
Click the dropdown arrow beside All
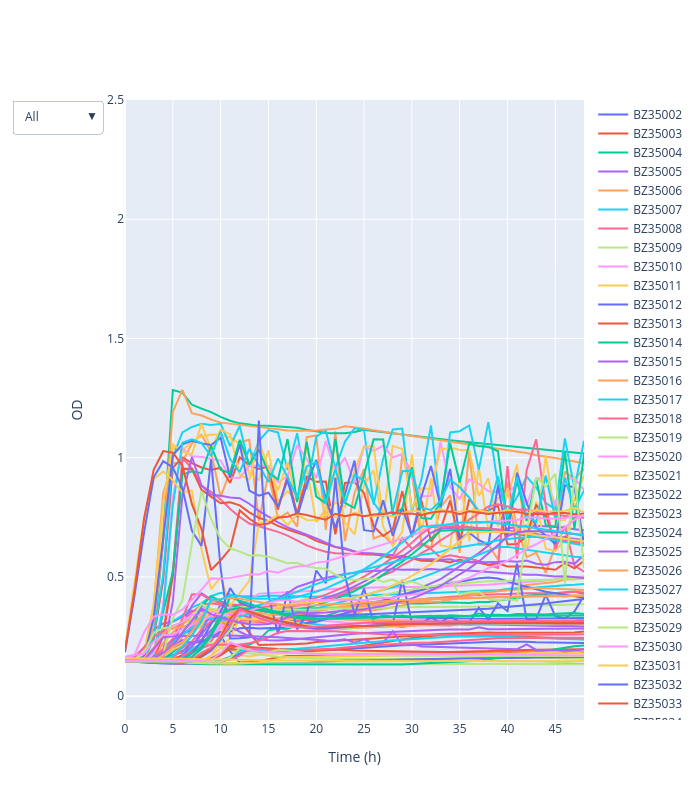[x=92, y=117]
